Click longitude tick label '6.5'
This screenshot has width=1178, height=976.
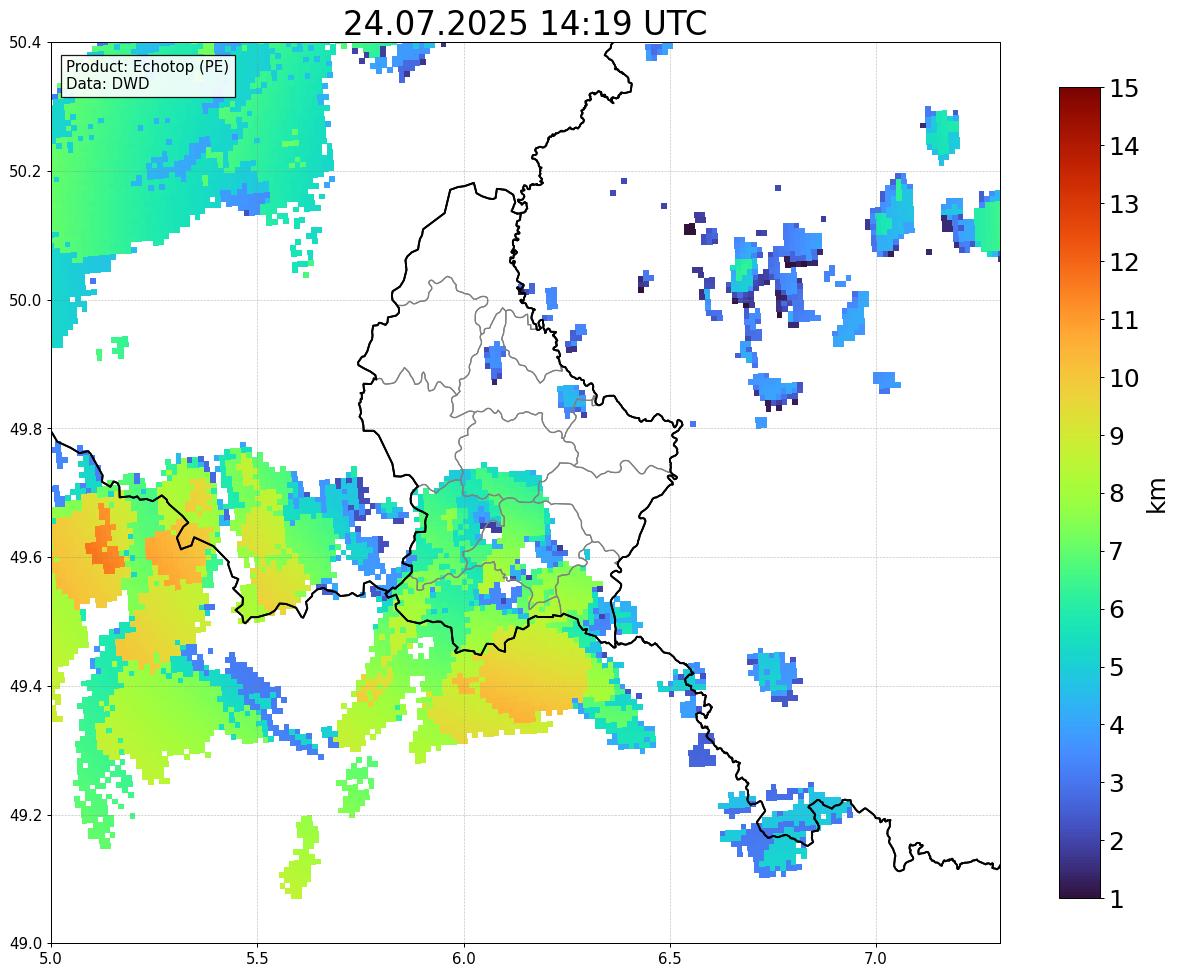670,959
